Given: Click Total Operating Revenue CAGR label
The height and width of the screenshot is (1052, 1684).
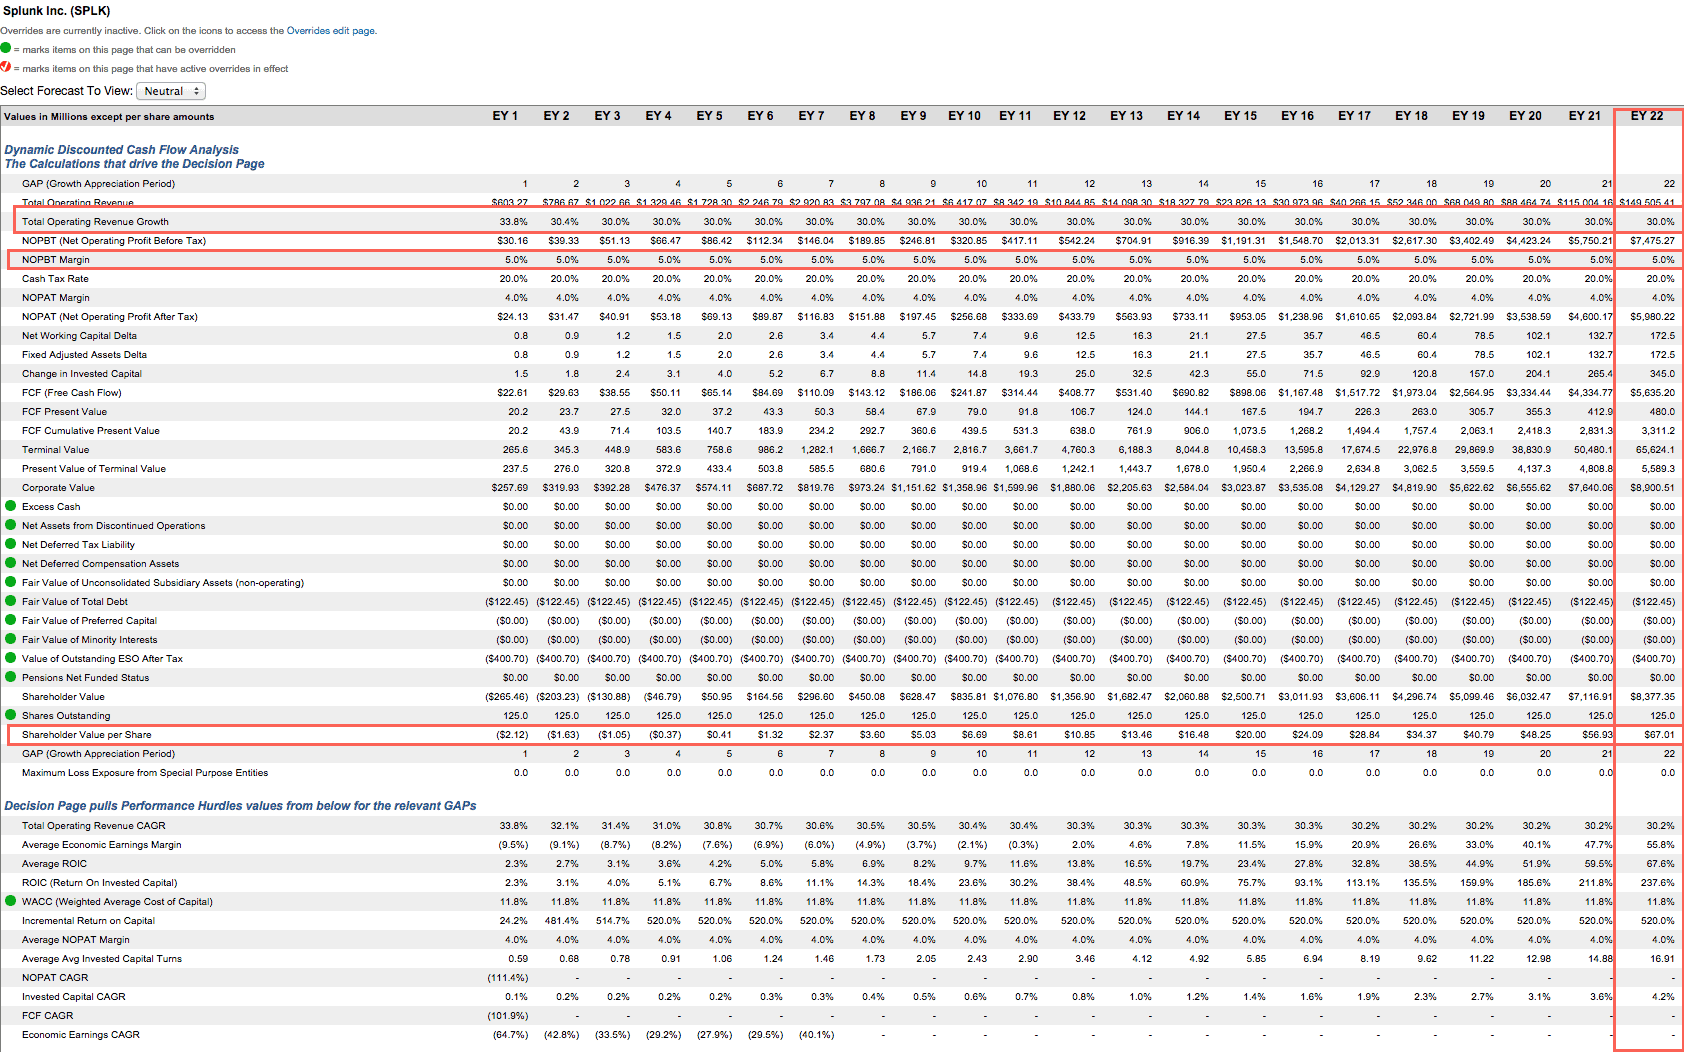Looking at the screenshot, I should point(94,826).
